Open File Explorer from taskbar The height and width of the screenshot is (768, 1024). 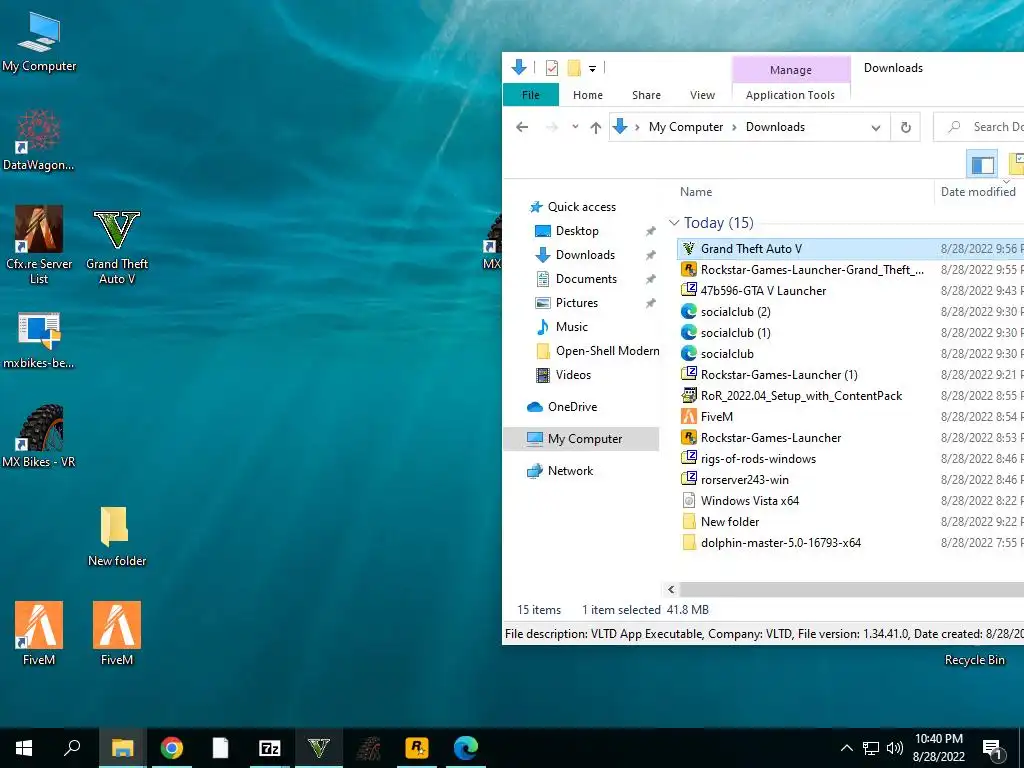(122, 748)
